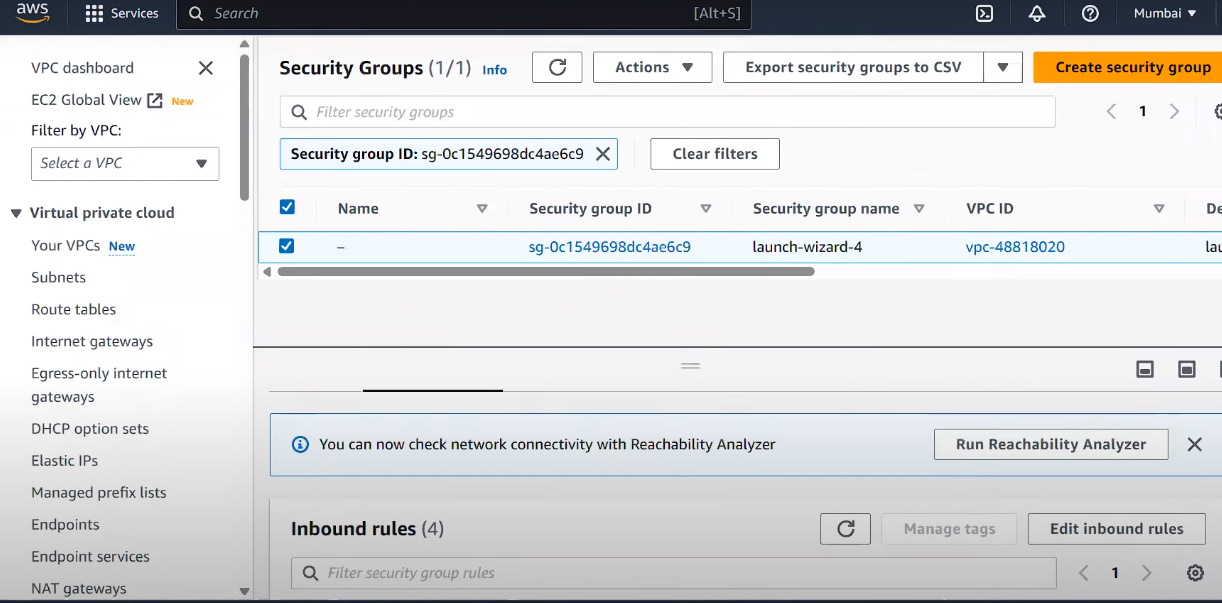
Task: Open Endpoints in sidebar
Action: click(65, 524)
